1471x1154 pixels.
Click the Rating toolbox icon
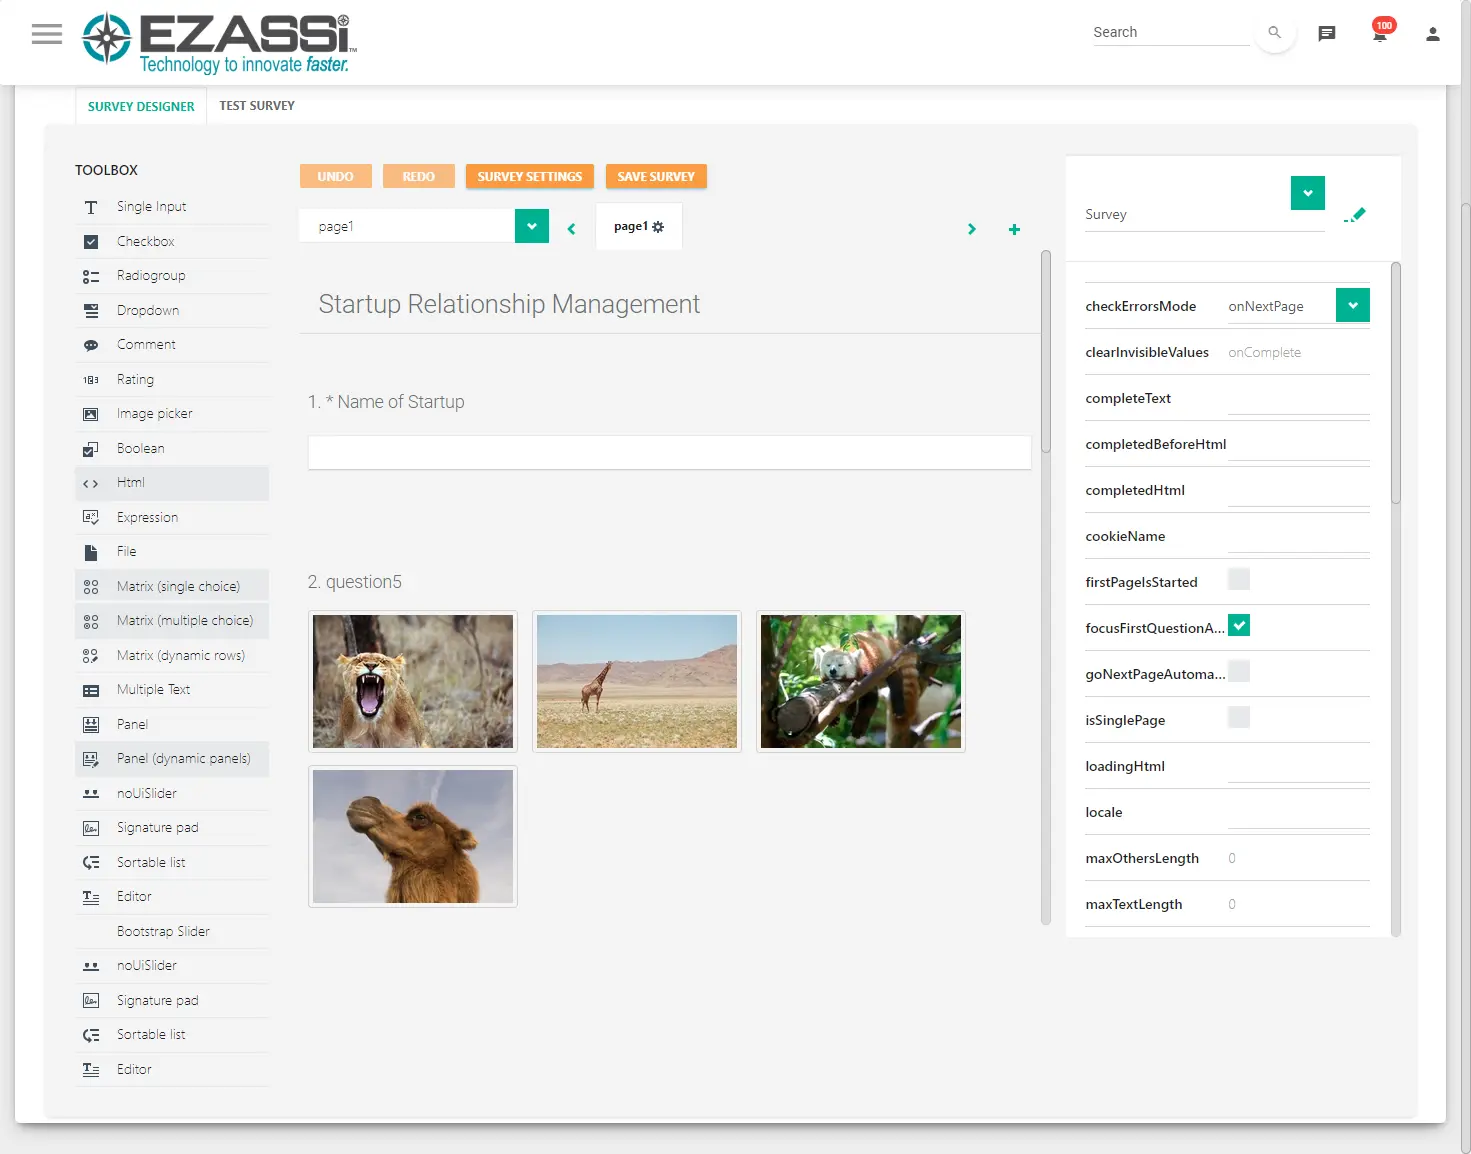(91, 380)
